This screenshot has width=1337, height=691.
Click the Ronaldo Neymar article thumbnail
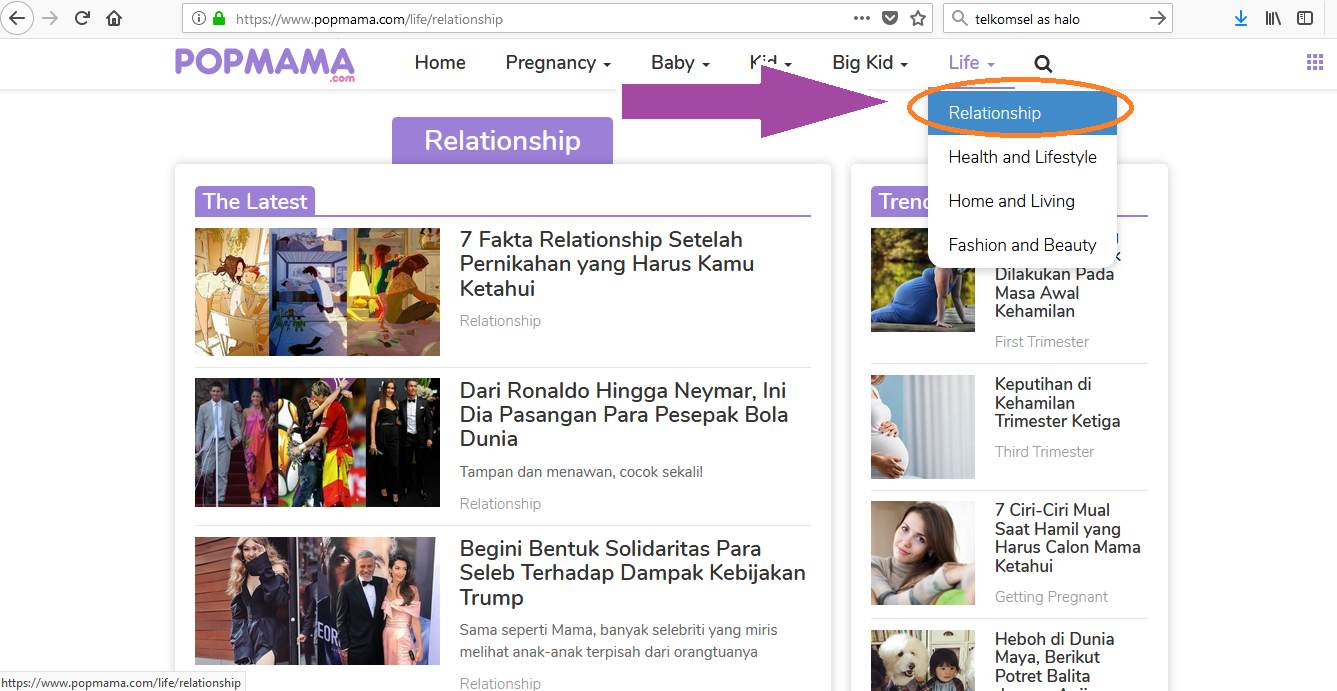click(317, 442)
